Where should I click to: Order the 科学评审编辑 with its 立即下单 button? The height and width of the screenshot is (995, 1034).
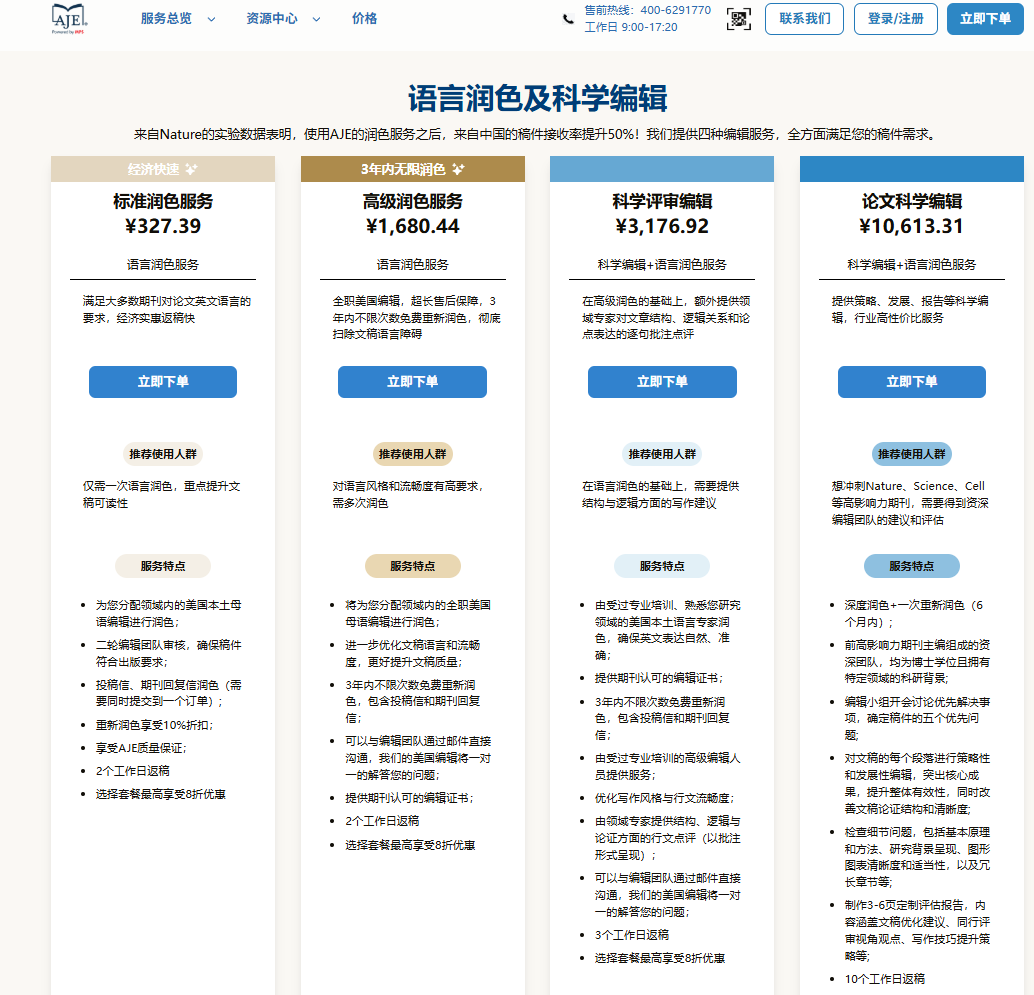click(x=662, y=382)
